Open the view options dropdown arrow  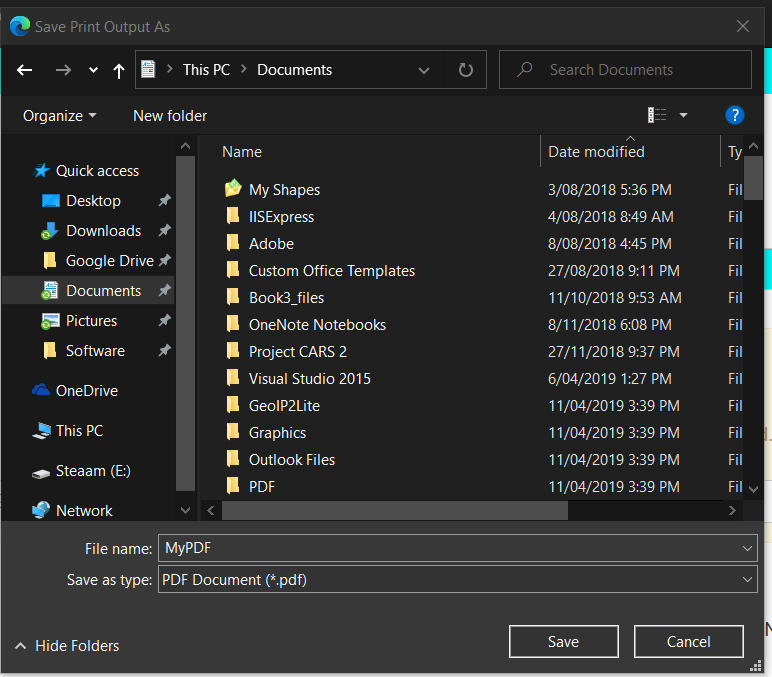coord(683,115)
